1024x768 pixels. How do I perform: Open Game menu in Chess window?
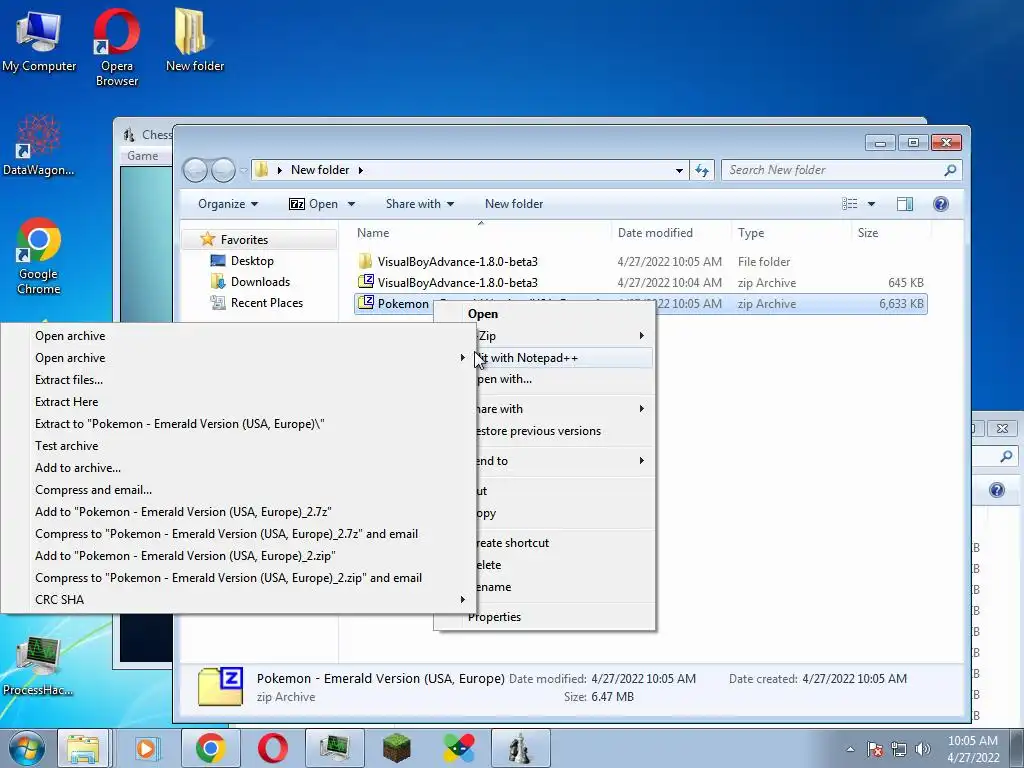point(142,156)
